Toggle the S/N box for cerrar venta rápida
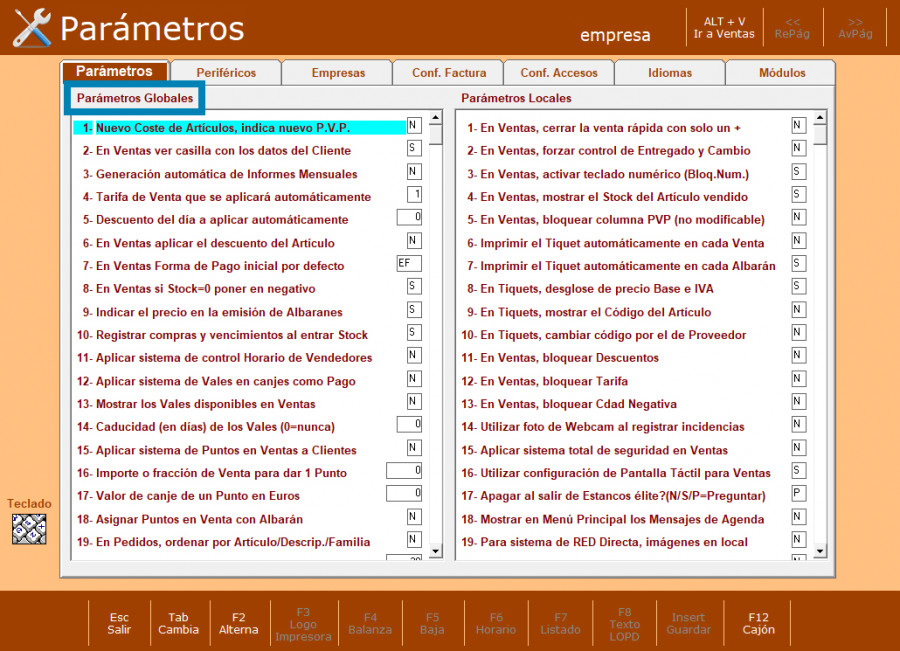This screenshot has height=651, width=900. coord(798,125)
